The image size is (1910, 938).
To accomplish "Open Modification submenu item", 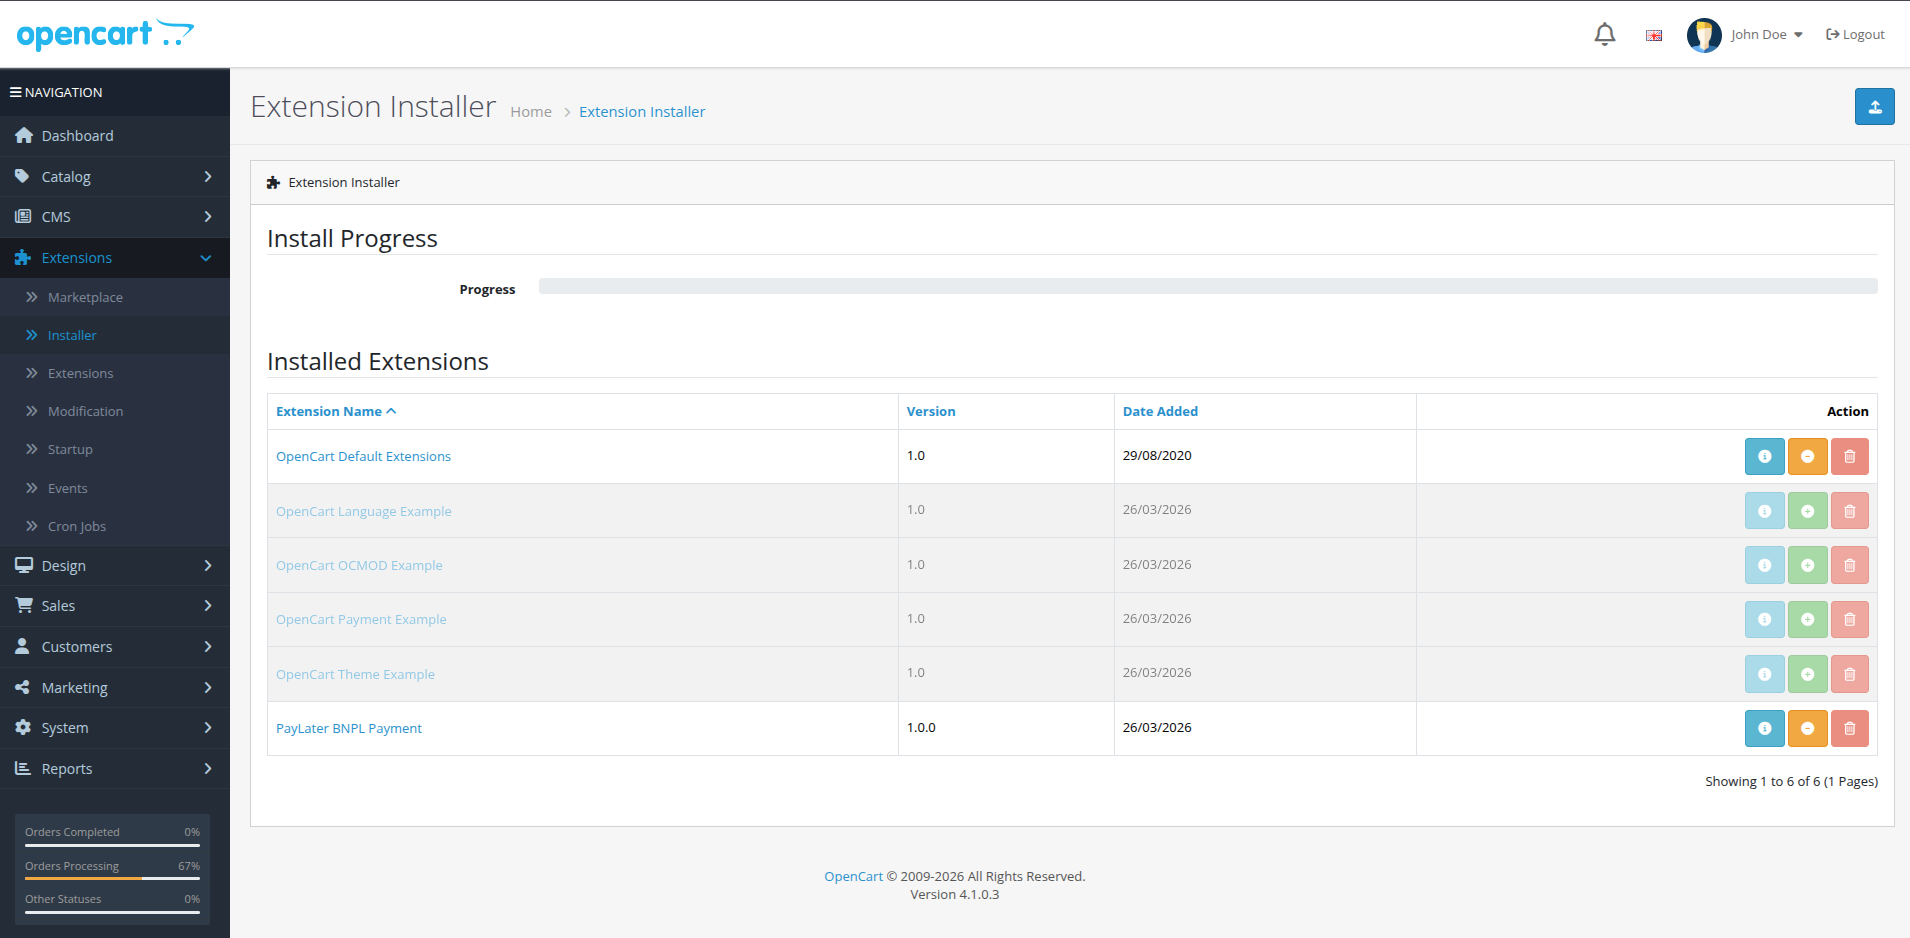I will pos(115,411).
